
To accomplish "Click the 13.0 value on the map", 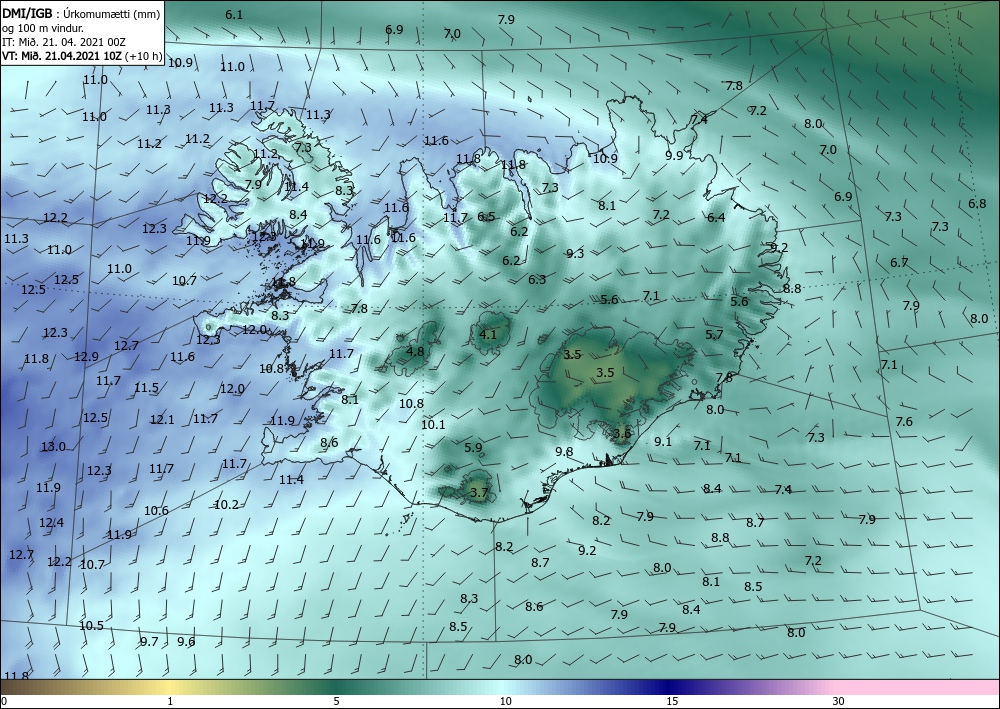I will pyautogui.click(x=54, y=446).
